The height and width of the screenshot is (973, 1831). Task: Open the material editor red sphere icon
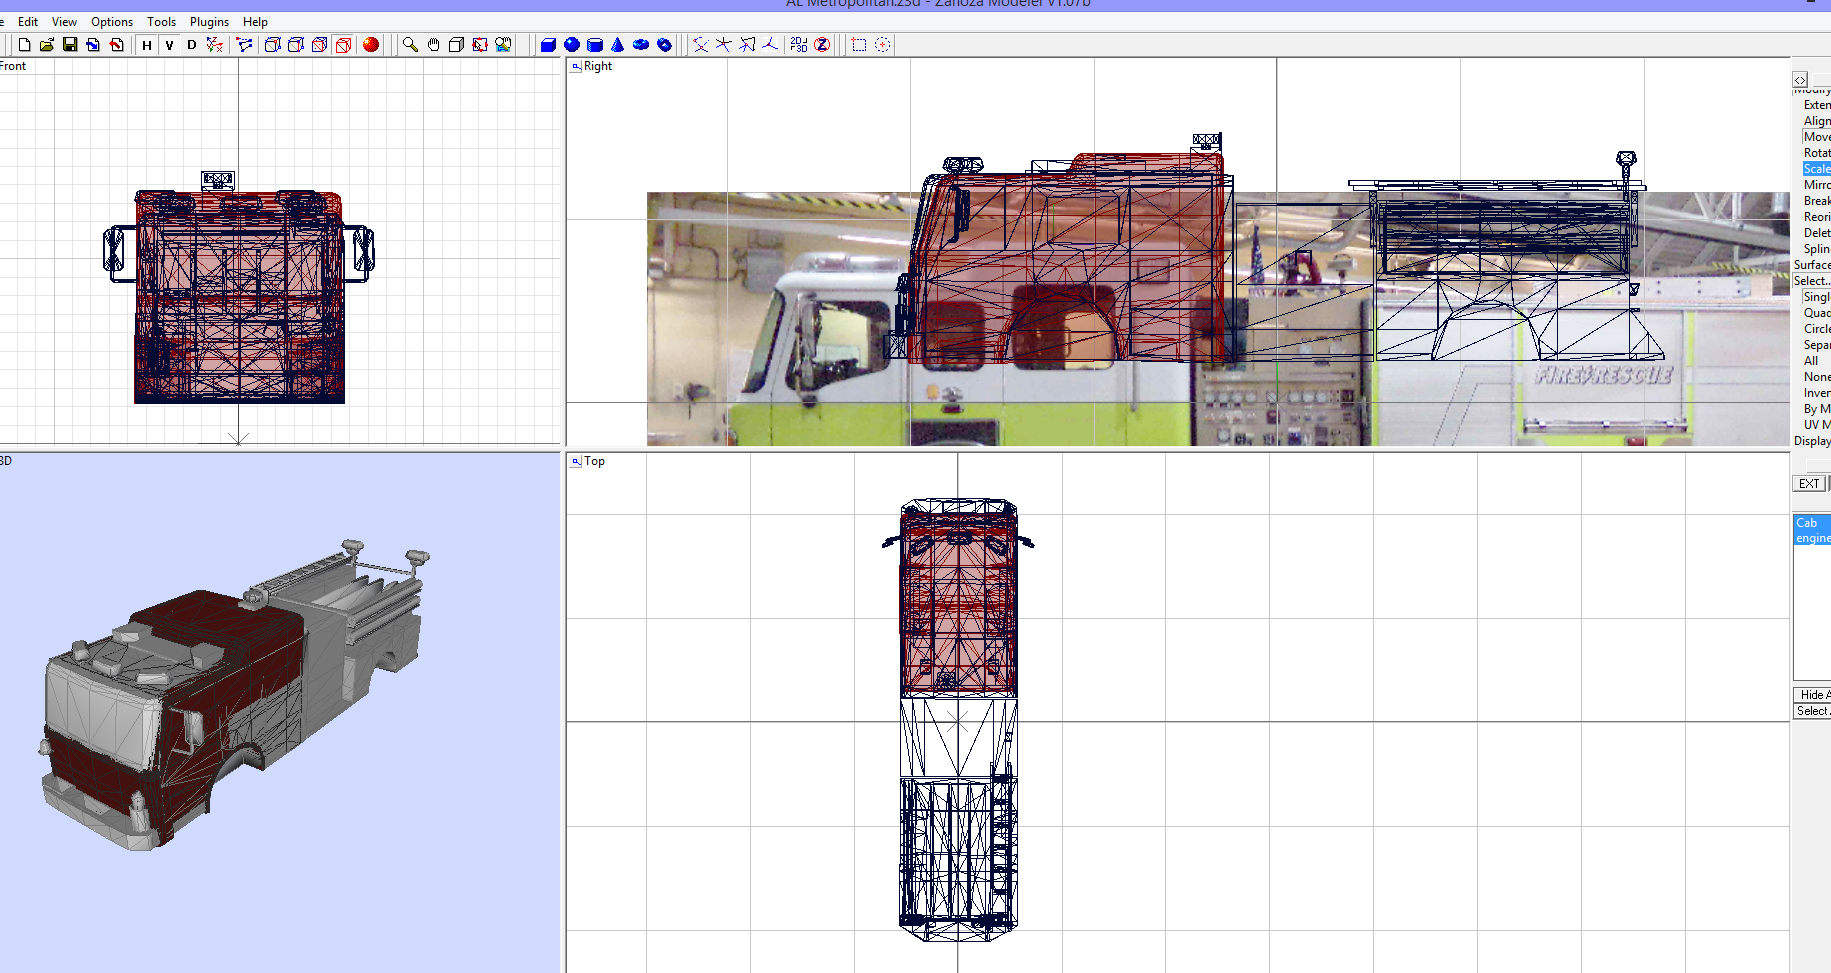click(x=370, y=44)
